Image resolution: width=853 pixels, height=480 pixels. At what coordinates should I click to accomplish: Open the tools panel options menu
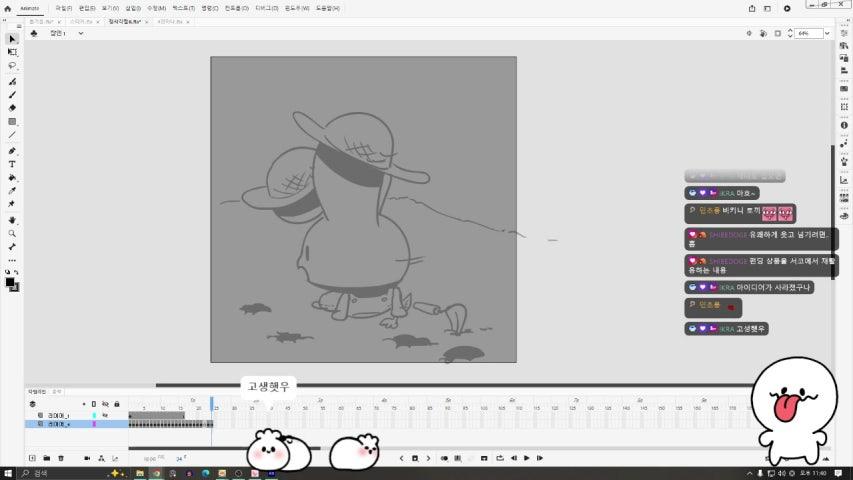19,26
